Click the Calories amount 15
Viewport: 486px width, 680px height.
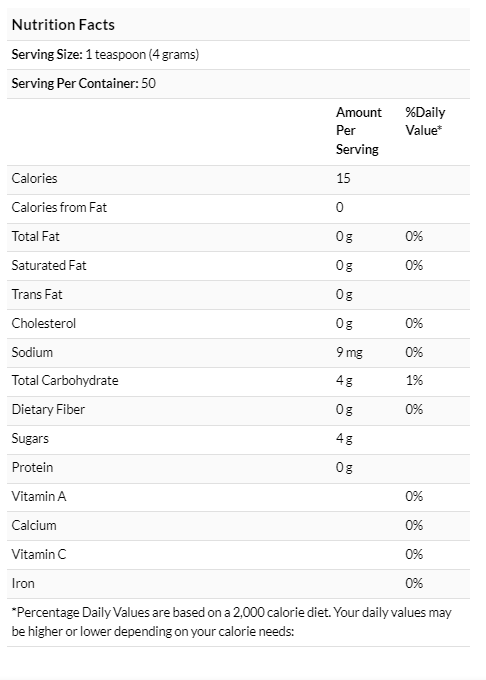tap(343, 178)
